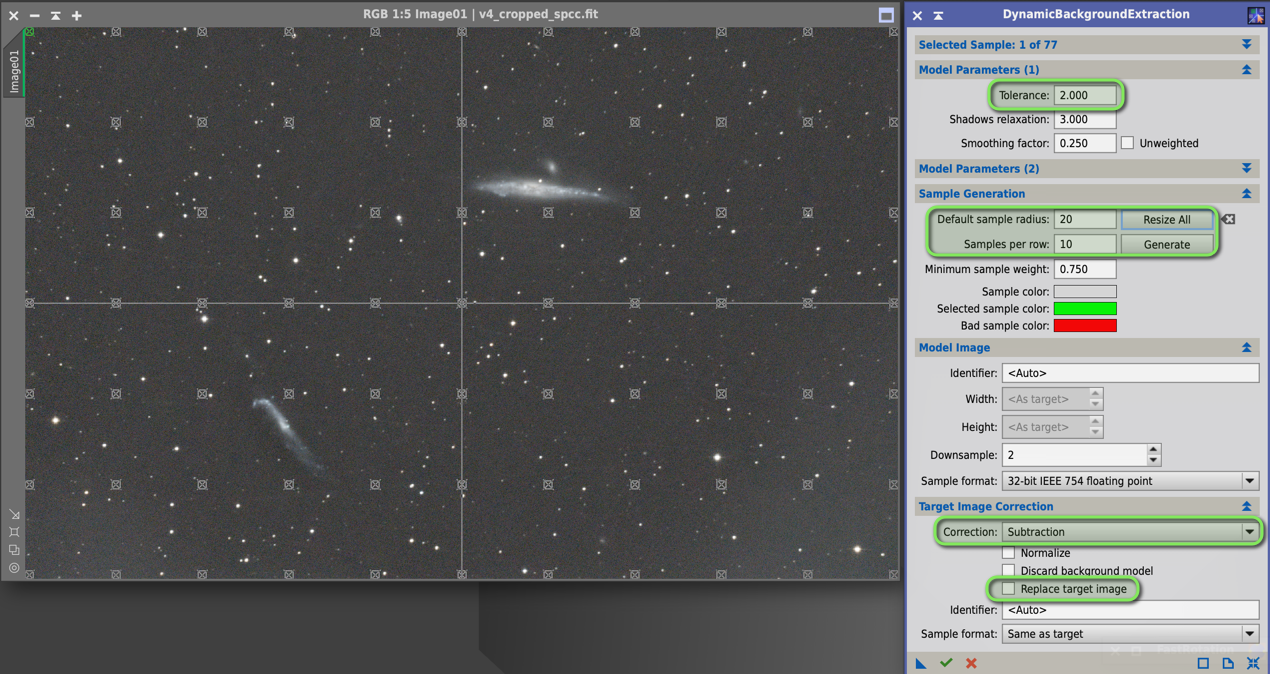Image resolution: width=1270 pixels, height=674 pixels.
Task: Shade the image window with the up-arrow icon
Action: coord(55,15)
